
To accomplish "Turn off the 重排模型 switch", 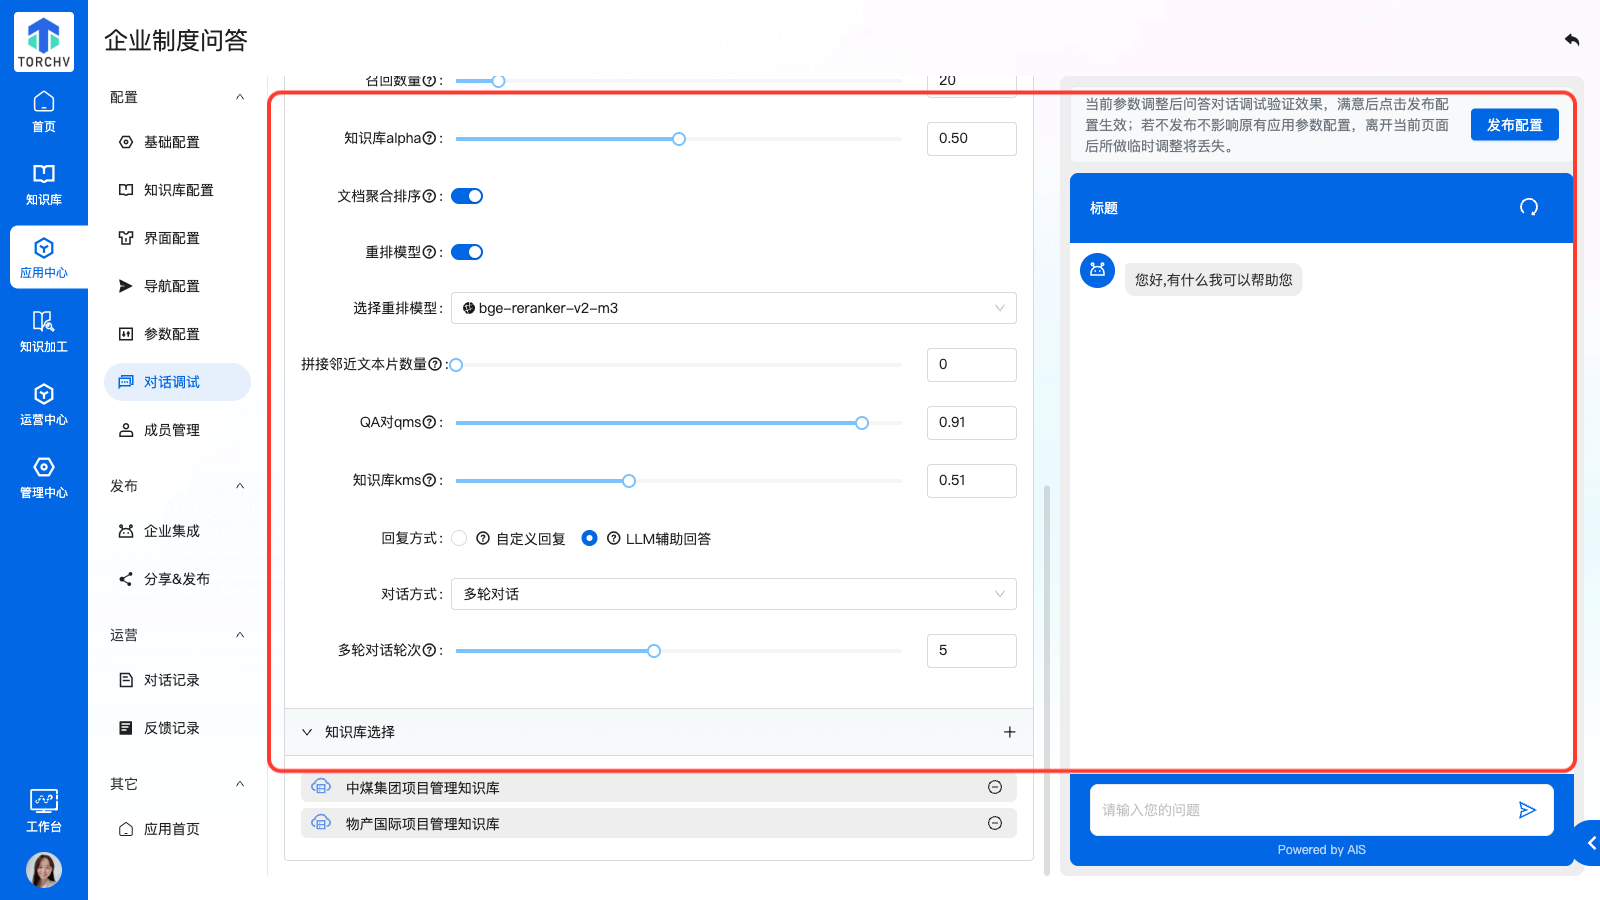I will (x=467, y=252).
